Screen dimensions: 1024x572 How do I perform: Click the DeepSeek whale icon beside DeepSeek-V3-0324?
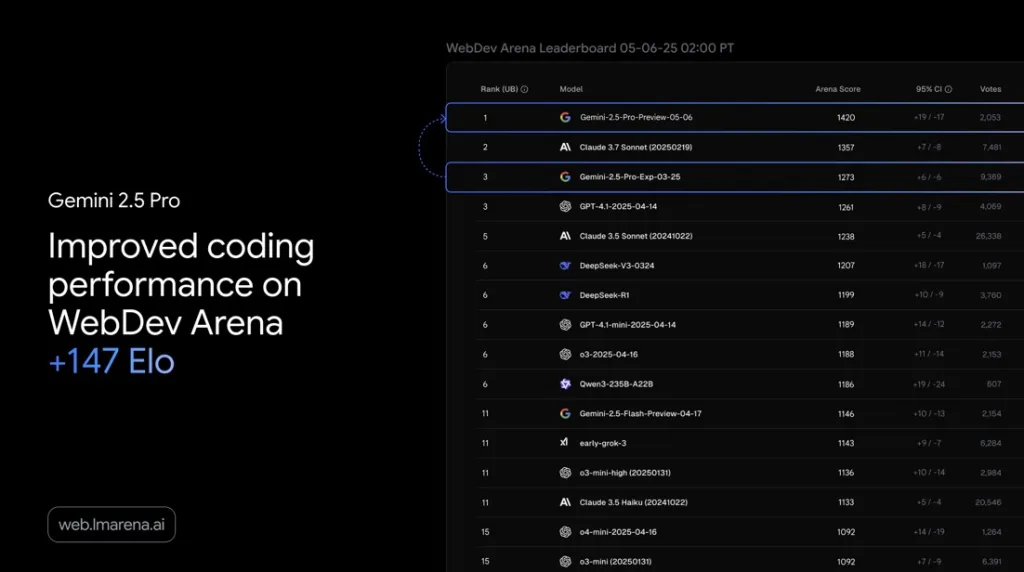point(565,266)
